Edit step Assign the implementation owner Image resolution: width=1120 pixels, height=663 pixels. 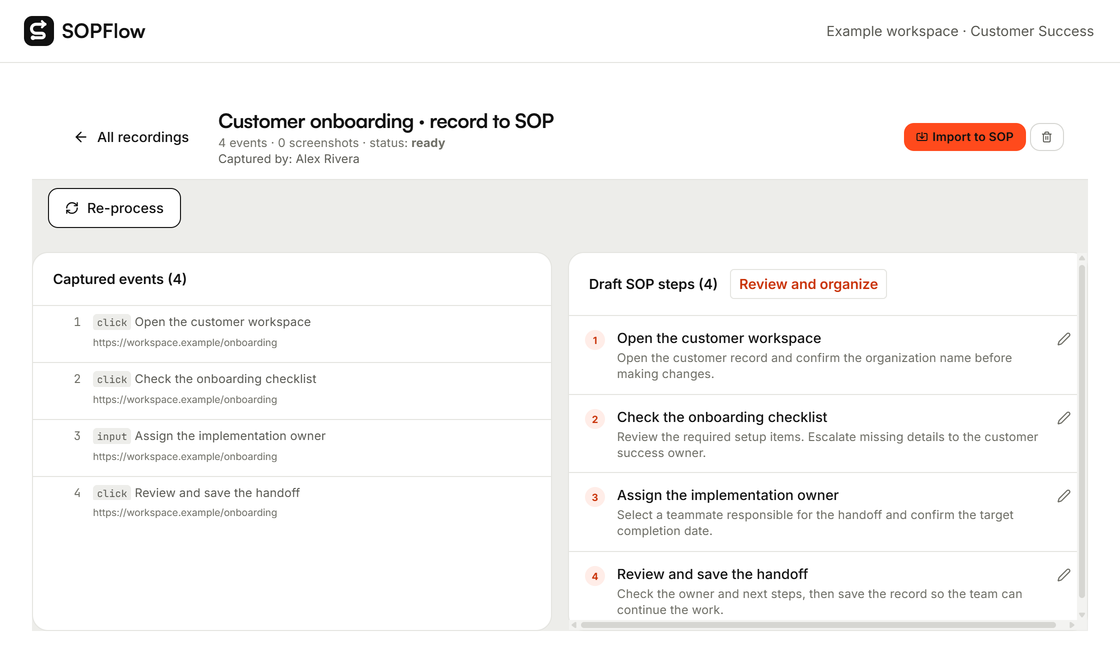(x=1064, y=496)
